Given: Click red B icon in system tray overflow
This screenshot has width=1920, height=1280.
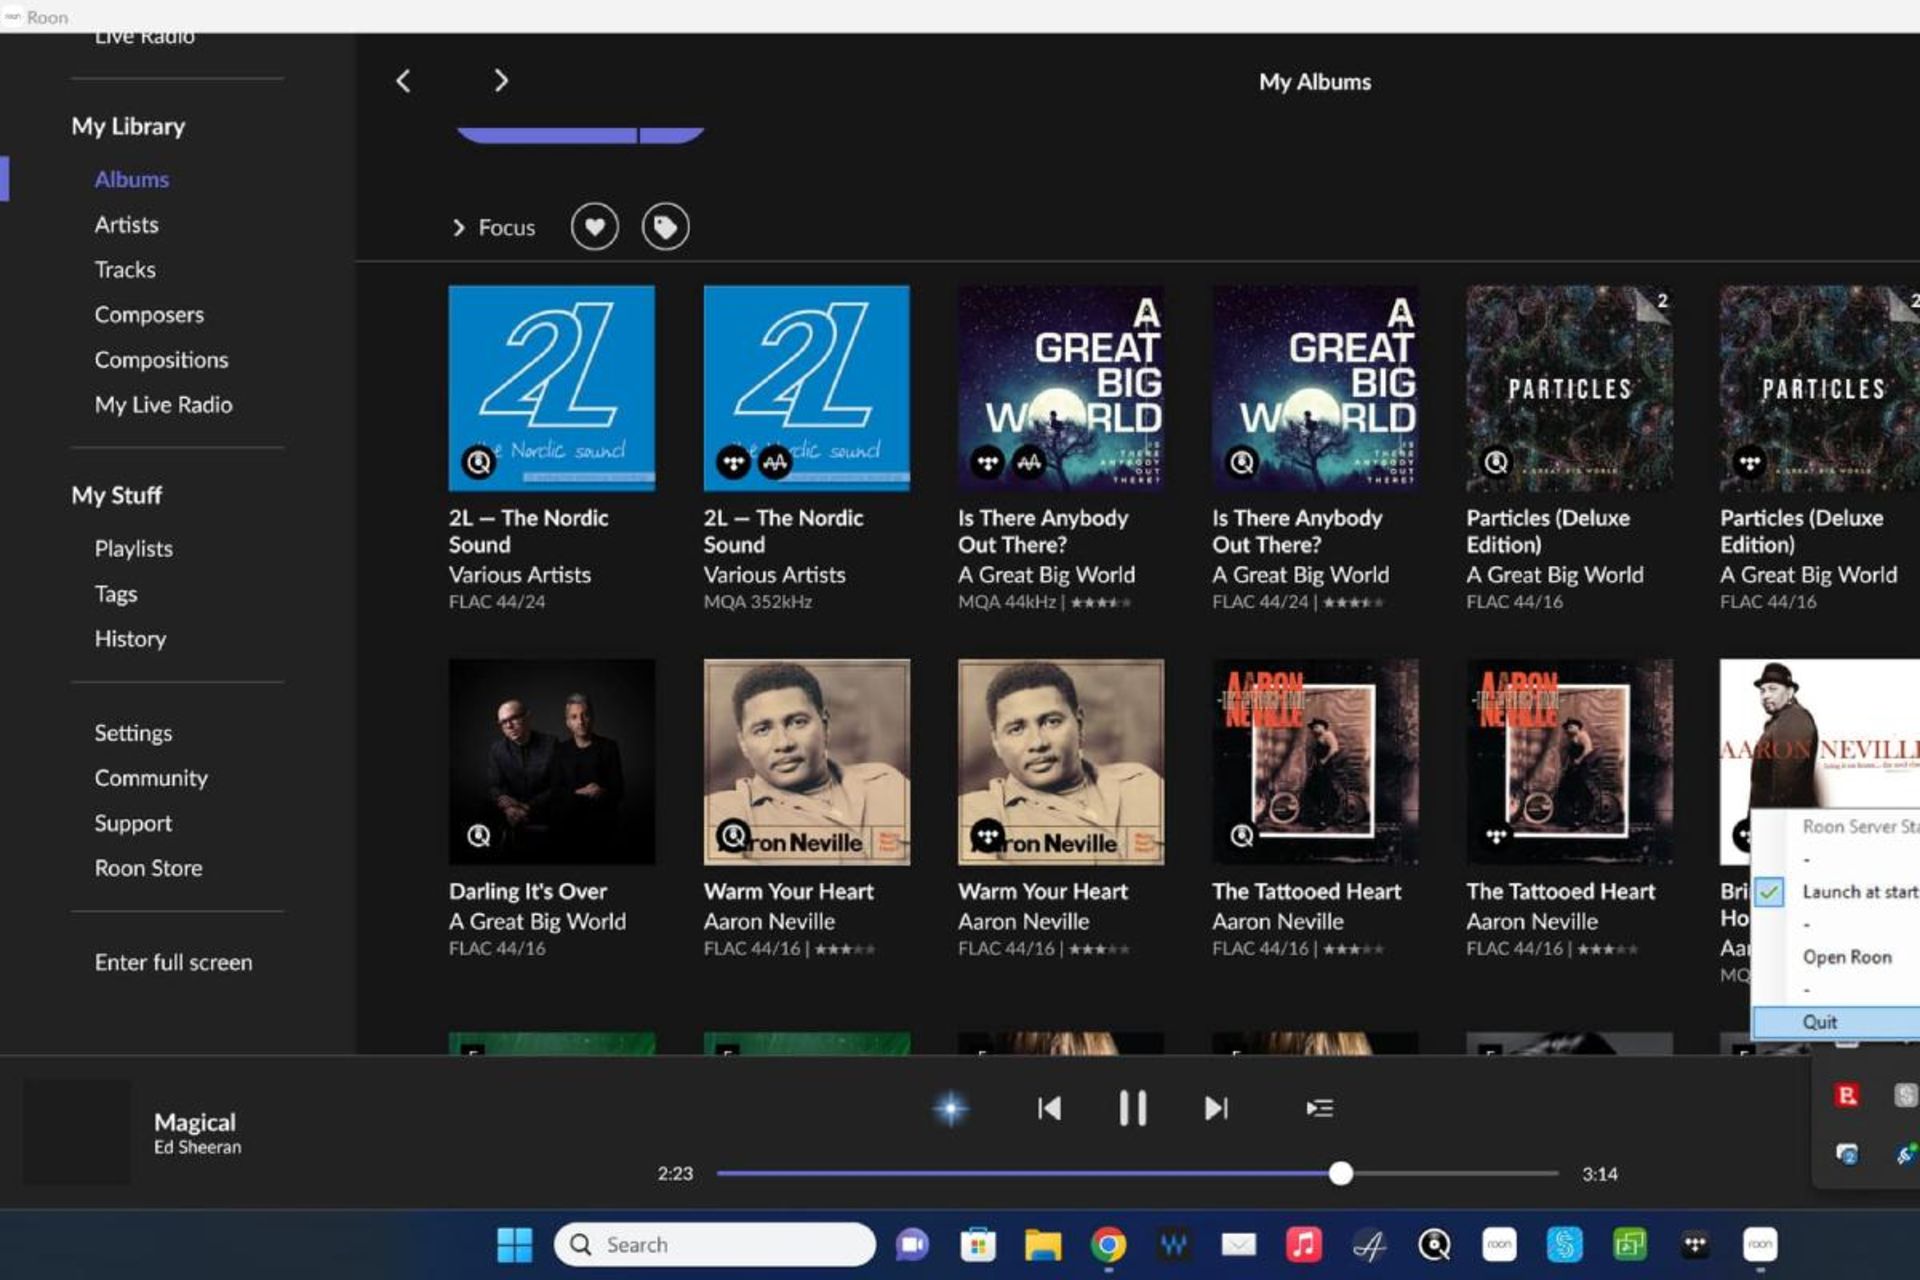Looking at the screenshot, I should tap(1847, 1095).
